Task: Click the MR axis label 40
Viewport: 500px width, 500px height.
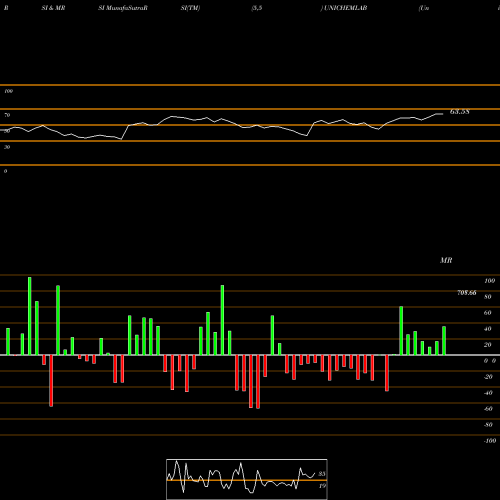Action: (488, 329)
